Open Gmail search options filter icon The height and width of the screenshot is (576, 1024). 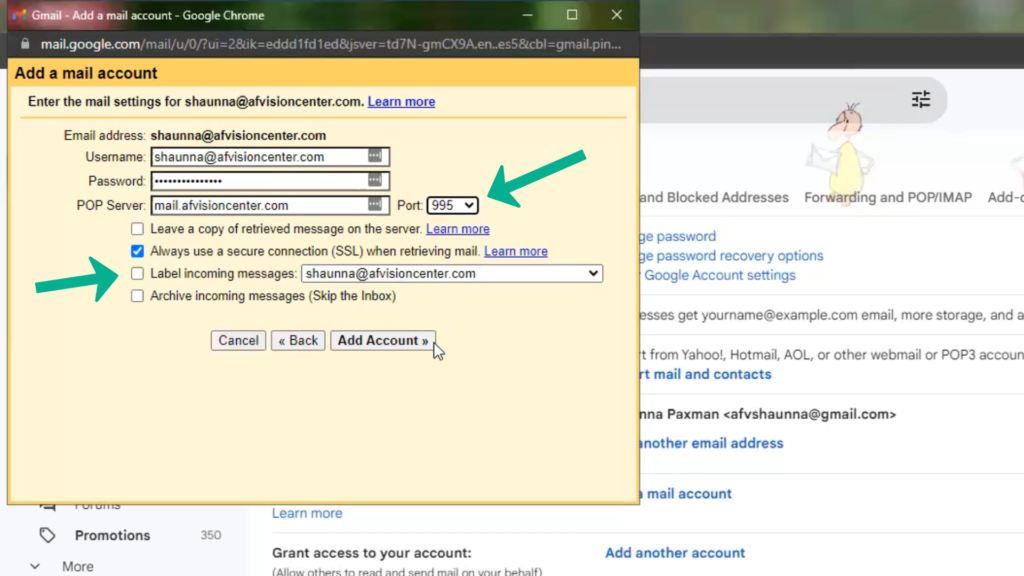tap(921, 99)
